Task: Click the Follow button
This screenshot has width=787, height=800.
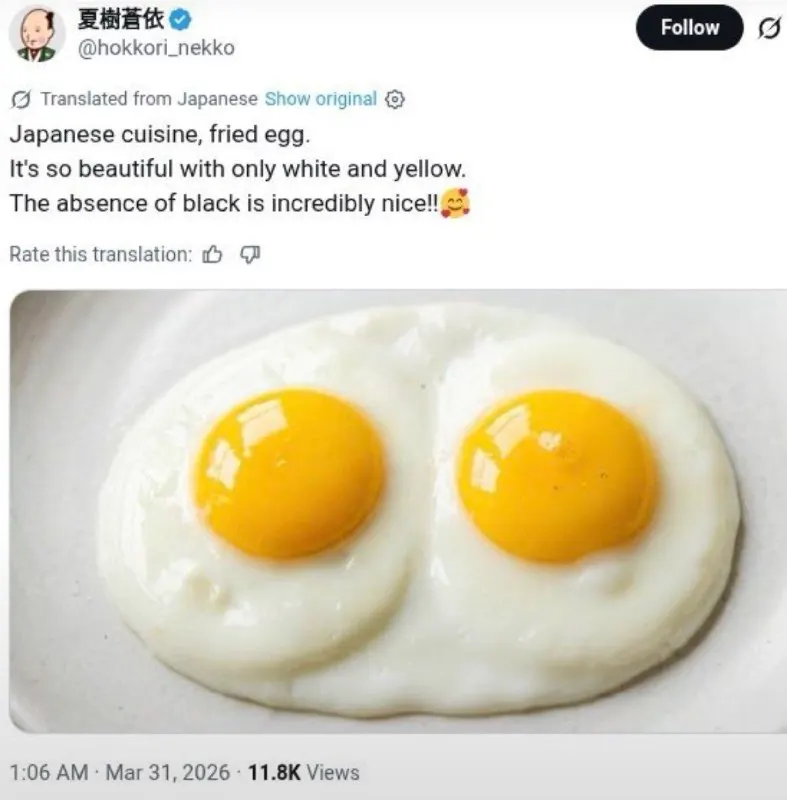Action: coord(689,28)
